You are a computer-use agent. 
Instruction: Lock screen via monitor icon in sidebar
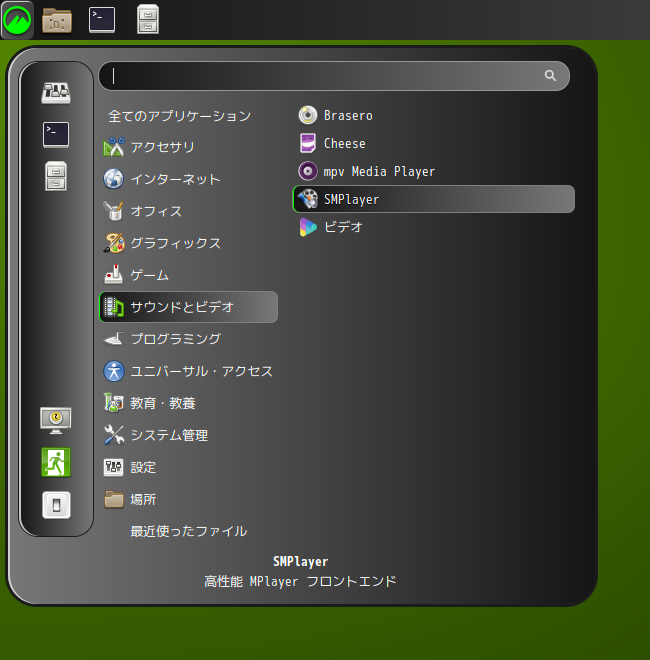tap(56, 420)
